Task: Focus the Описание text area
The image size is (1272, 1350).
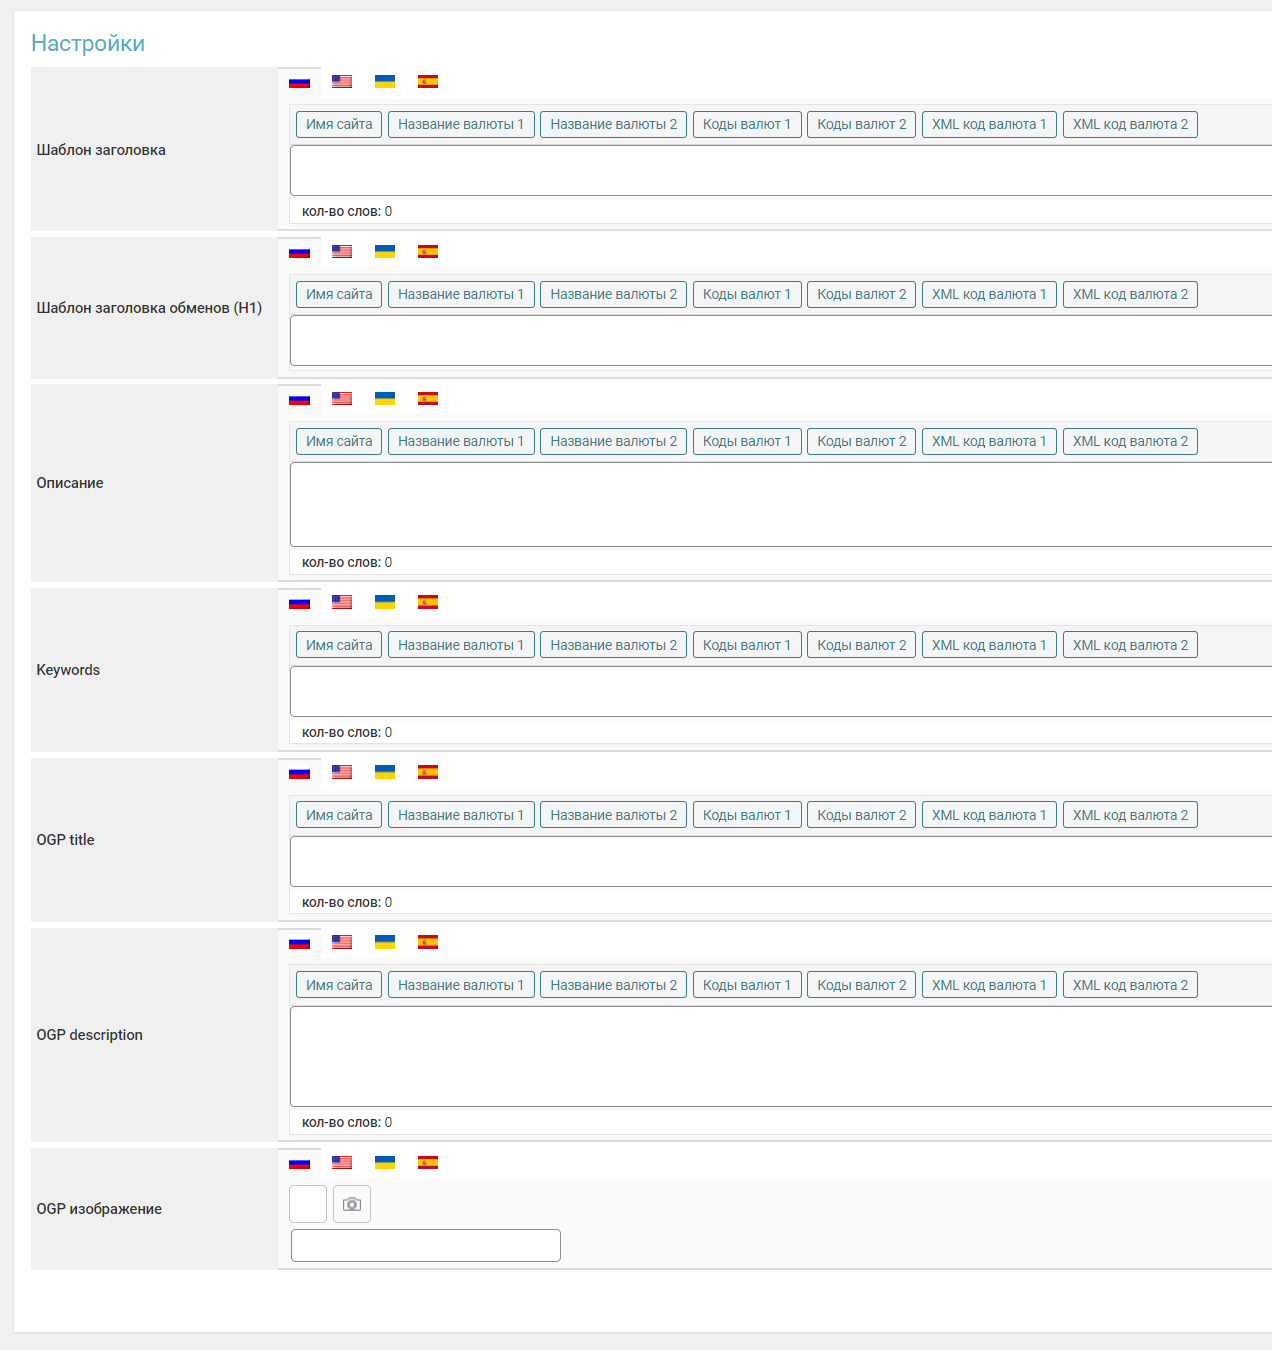Action: tap(780, 504)
